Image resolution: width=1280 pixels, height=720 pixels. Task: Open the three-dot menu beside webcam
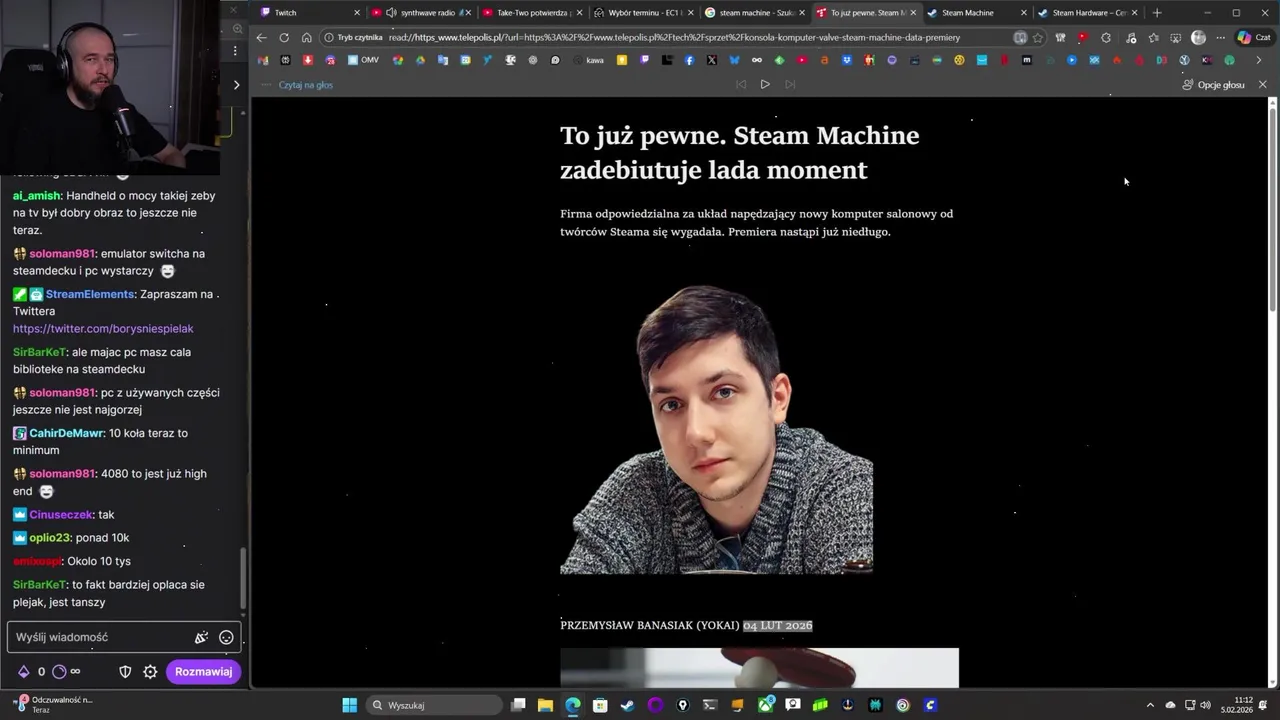236,50
